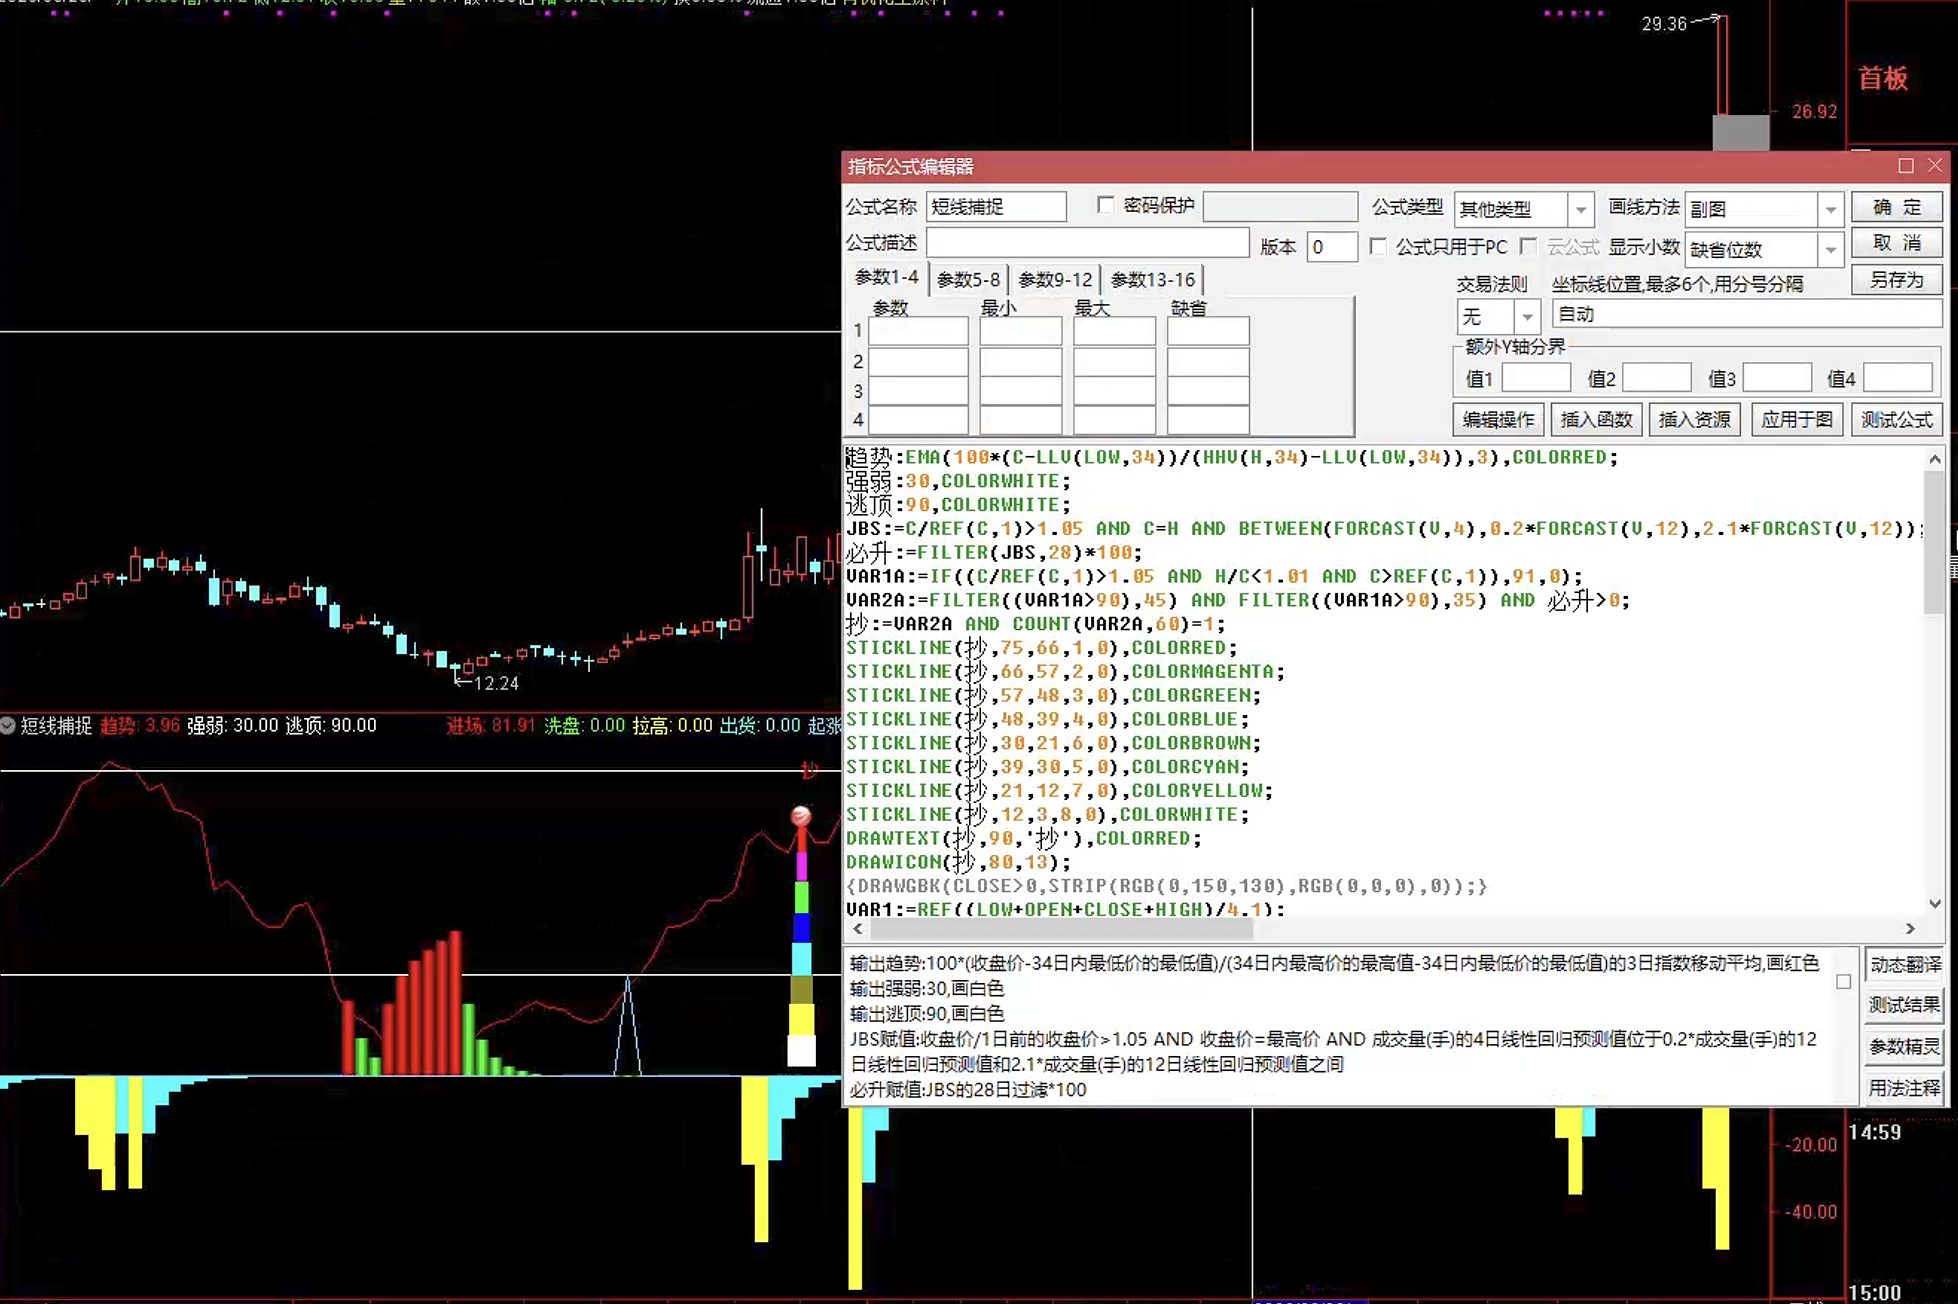The width and height of the screenshot is (1958, 1304).
Task: Click the 版本 input field
Action: point(1332,246)
